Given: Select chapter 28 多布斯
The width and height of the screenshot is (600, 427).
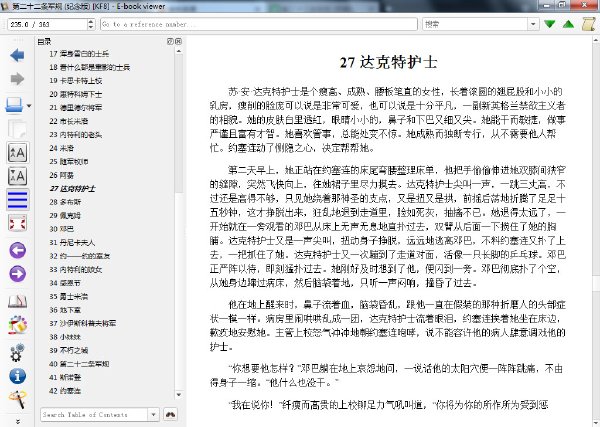Looking at the screenshot, I should click(x=65, y=202).
